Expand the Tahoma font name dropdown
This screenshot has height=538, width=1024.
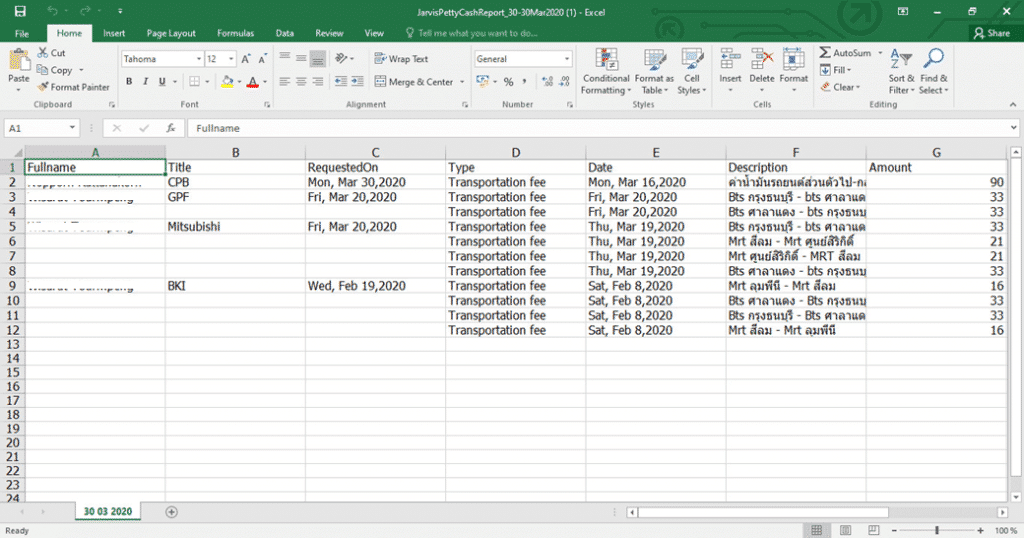[198, 59]
